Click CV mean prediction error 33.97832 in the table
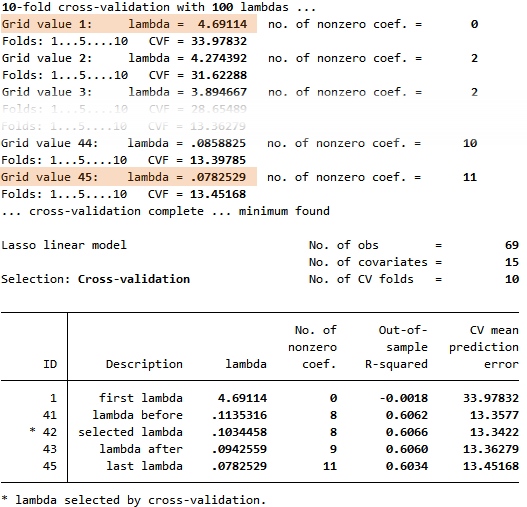The image size is (527, 507). [x=491, y=398]
